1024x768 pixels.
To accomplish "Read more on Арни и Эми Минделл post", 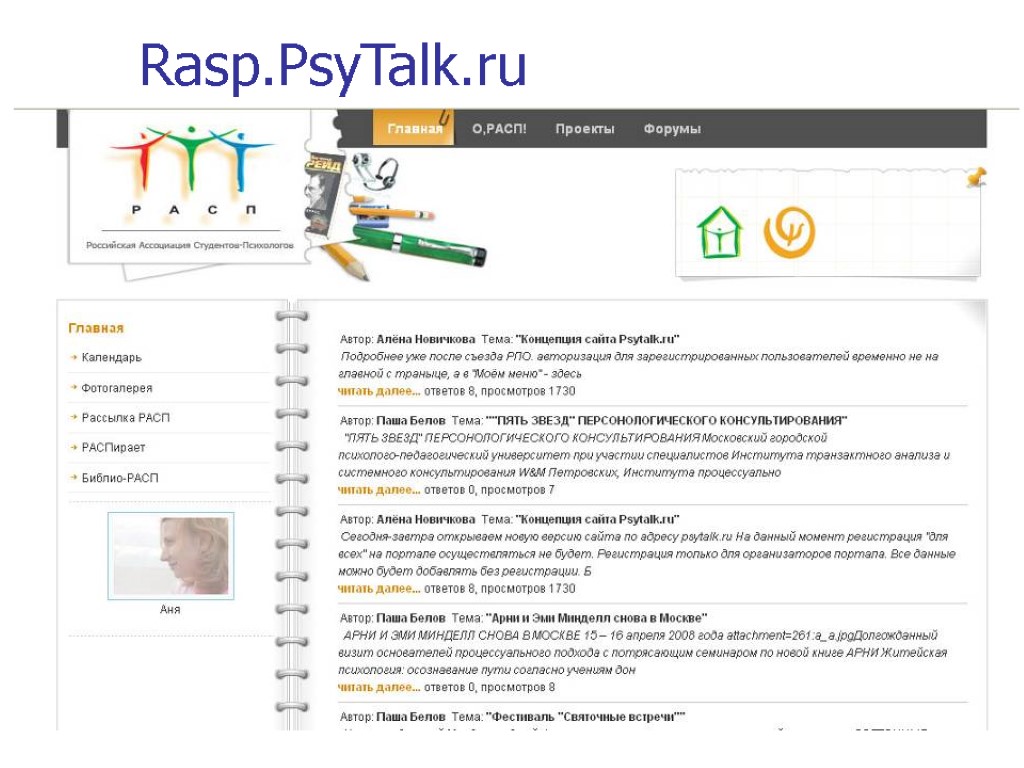I will (379, 687).
